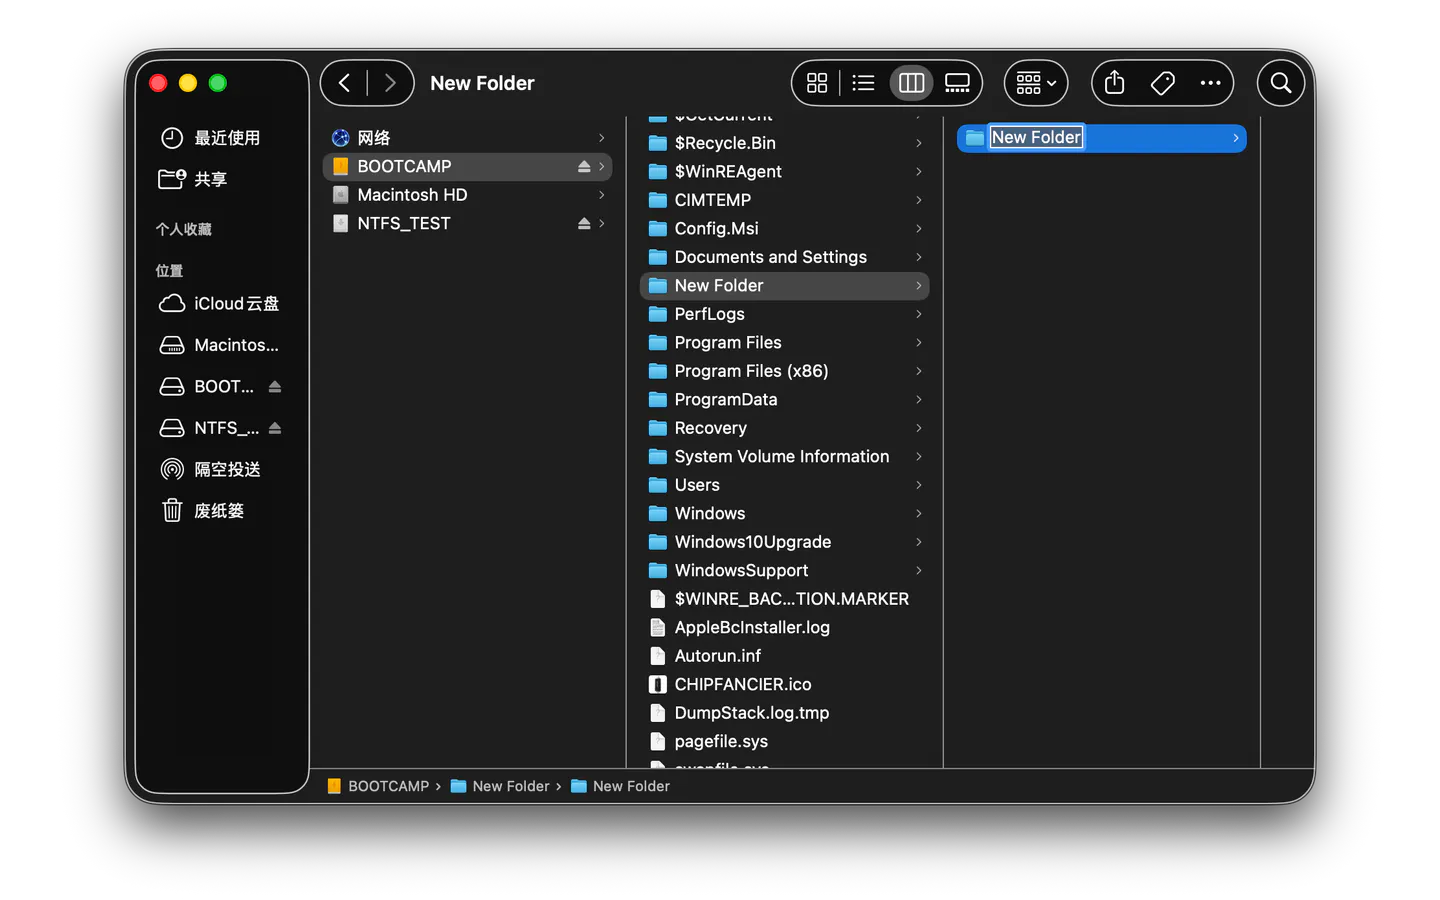Go forward with the right arrow button

[390, 83]
